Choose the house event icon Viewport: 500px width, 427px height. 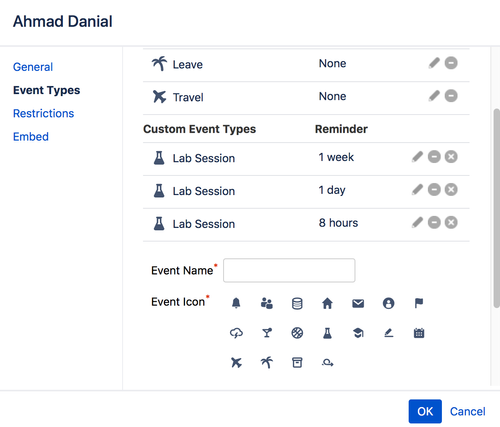[327, 303]
